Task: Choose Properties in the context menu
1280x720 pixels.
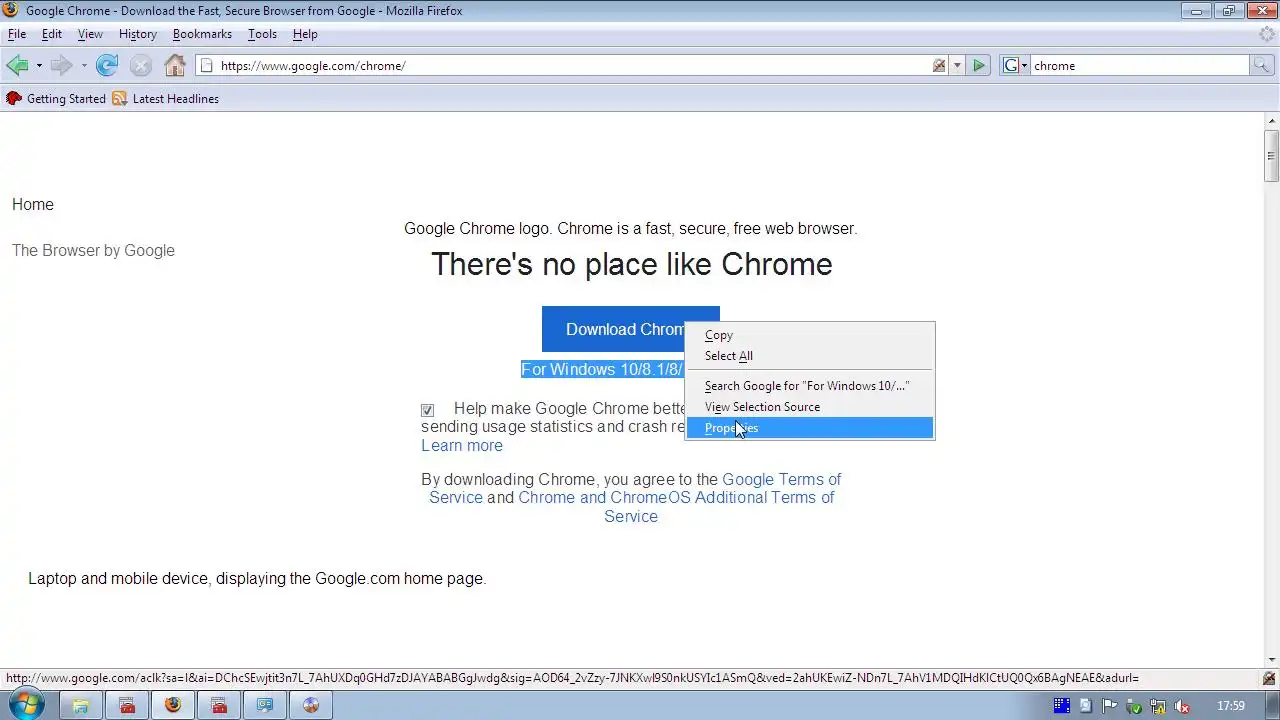Action: [x=810, y=428]
